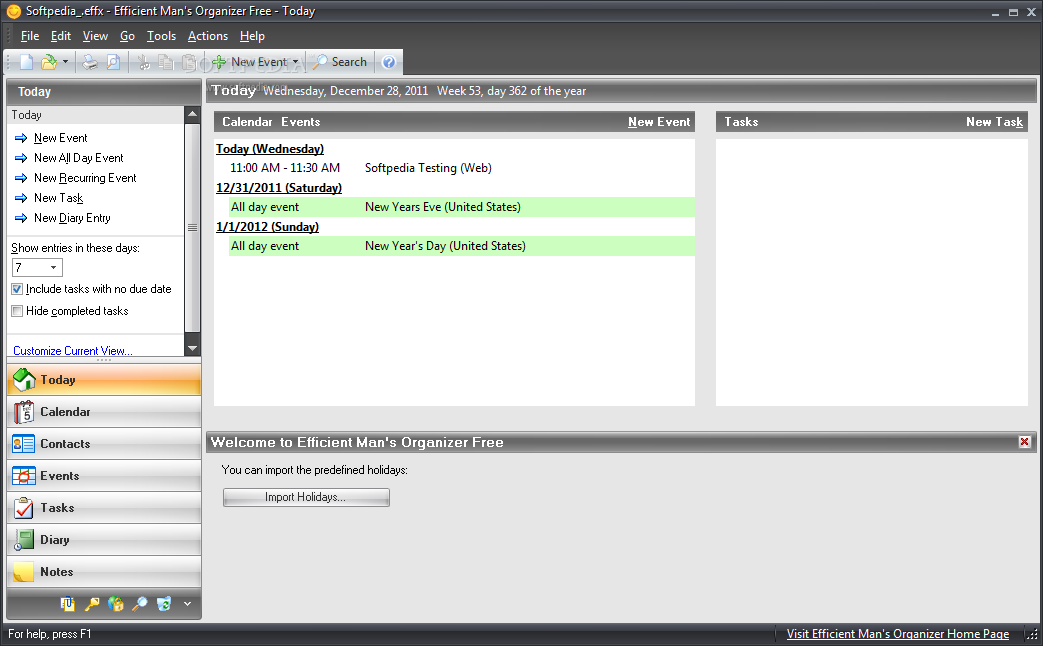The width and height of the screenshot is (1043, 646).
Task: Open the Events navigation section
Action: (104, 476)
